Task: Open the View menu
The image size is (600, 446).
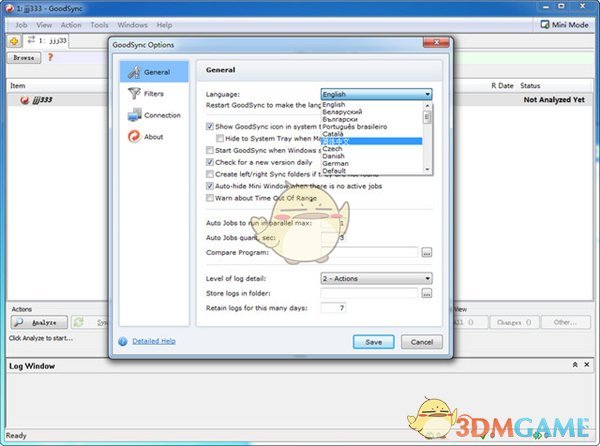Action: tap(44, 25)
